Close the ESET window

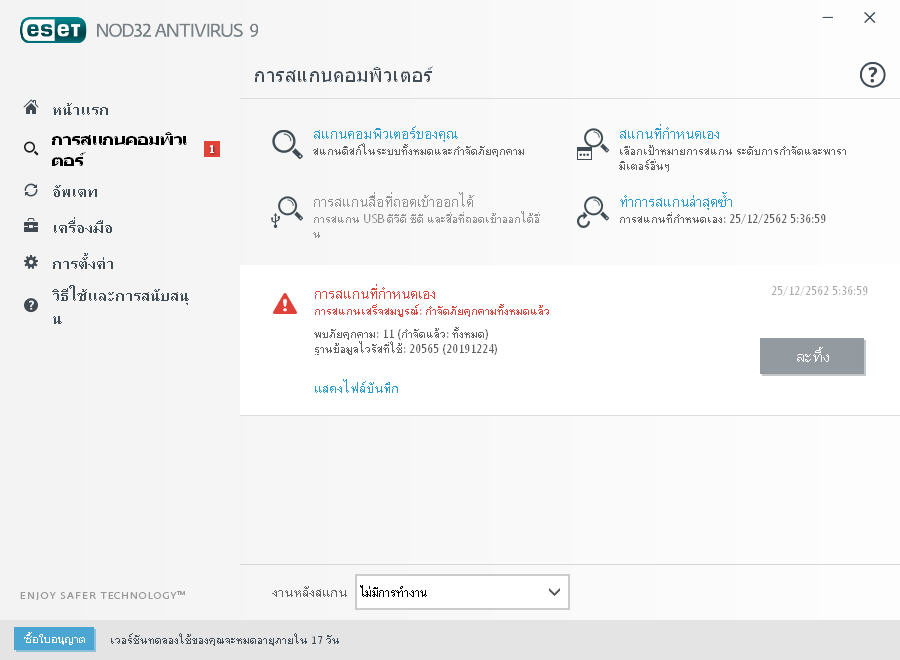click(870, 18)
